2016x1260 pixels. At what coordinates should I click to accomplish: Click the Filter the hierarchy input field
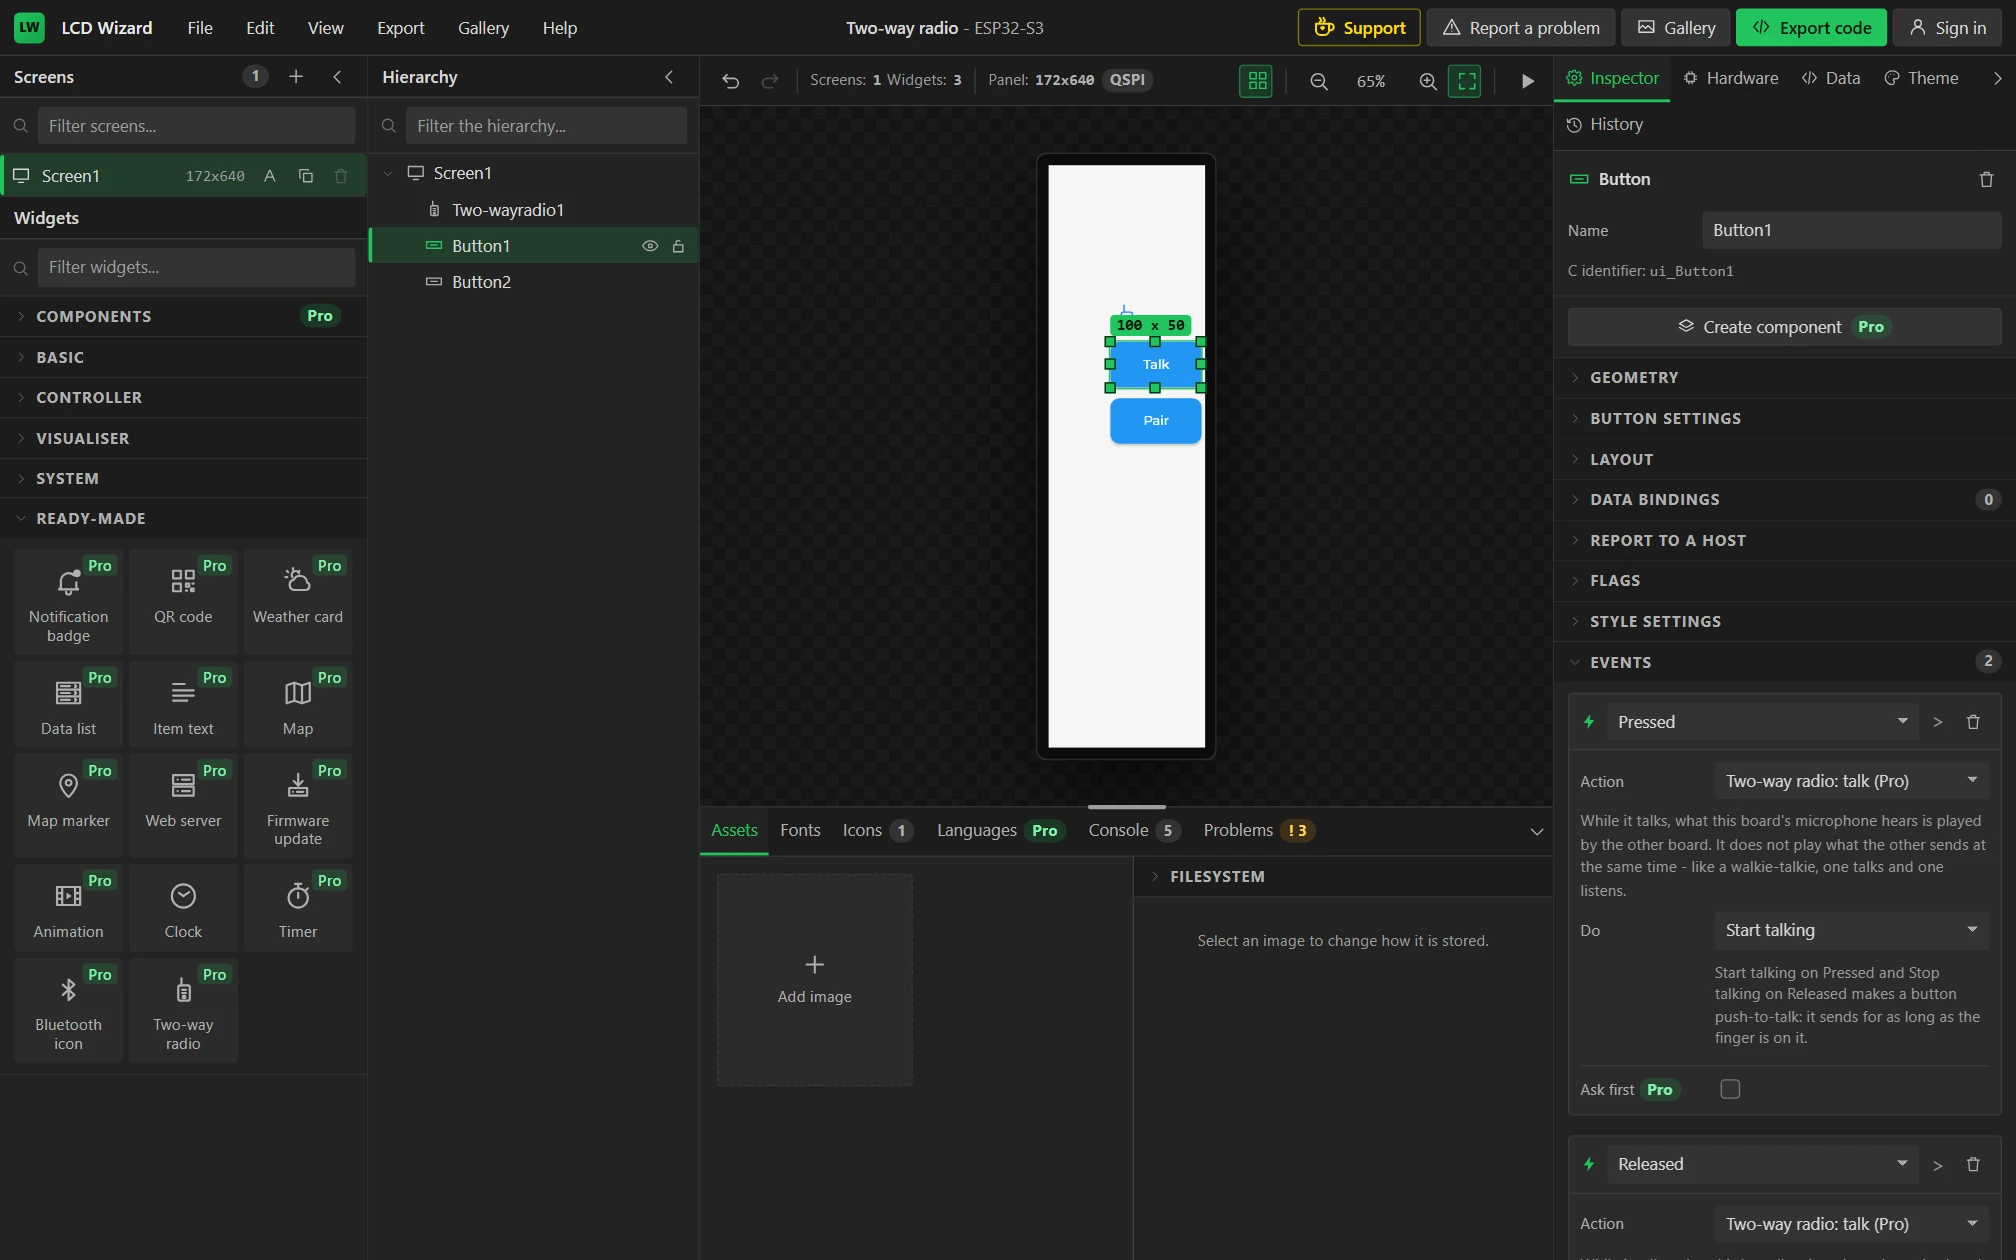click(x=546, y=126)
